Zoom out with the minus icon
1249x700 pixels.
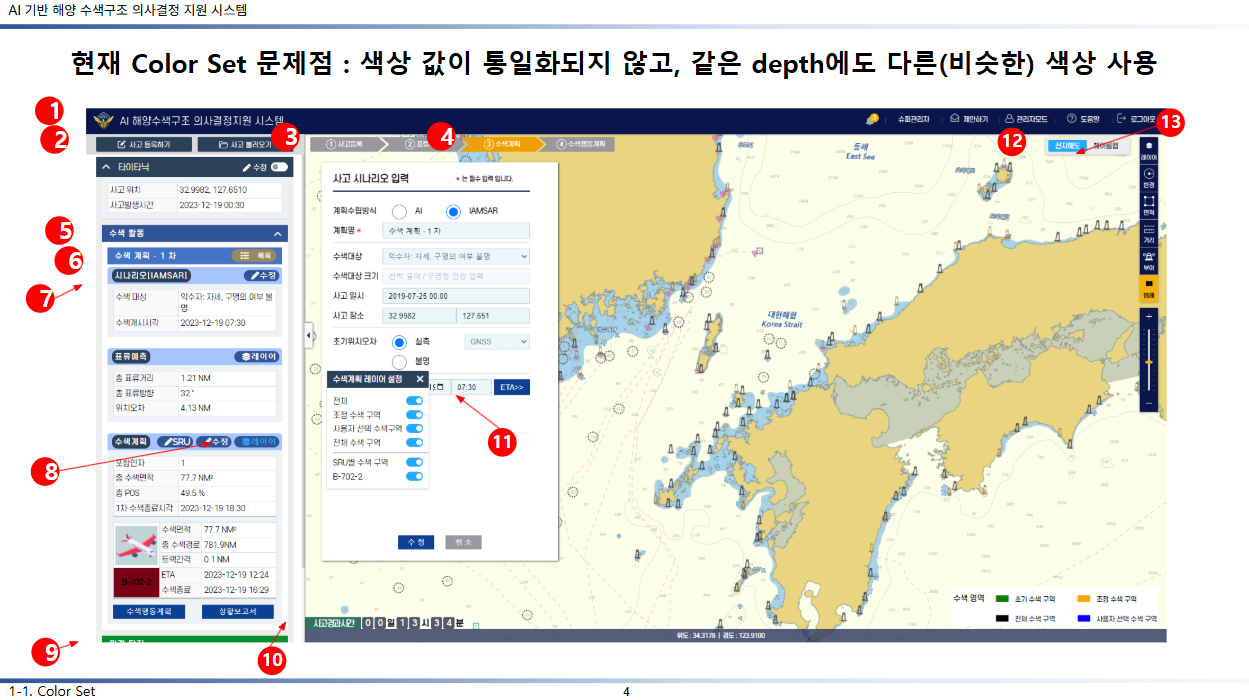pos(1149,403)
